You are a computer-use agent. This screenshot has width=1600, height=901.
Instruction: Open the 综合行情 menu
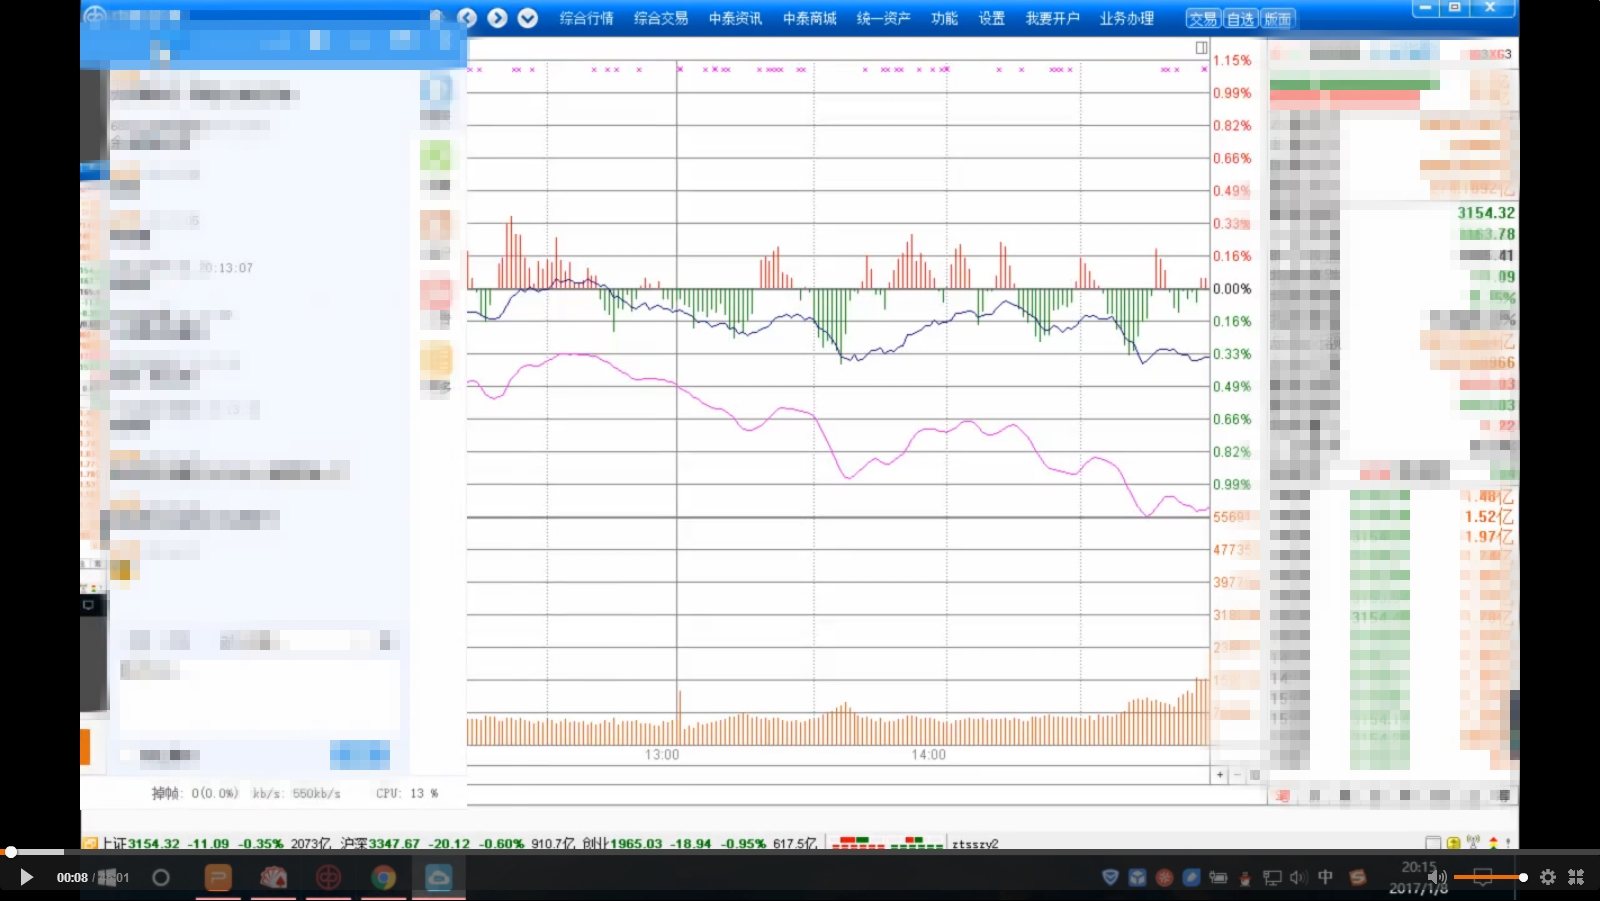[586, 18]
